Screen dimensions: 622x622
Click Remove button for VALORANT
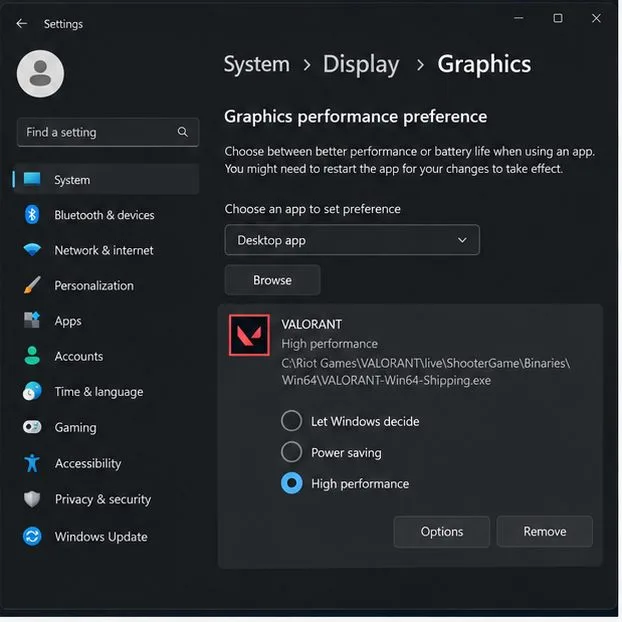click(x=545, y=532)
